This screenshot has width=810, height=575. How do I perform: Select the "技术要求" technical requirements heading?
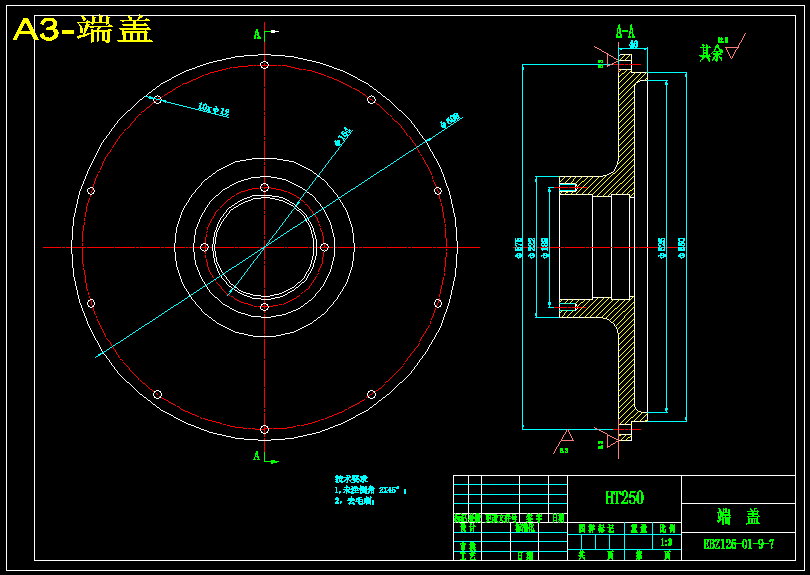pyautogui.click(x=351, y=479)
